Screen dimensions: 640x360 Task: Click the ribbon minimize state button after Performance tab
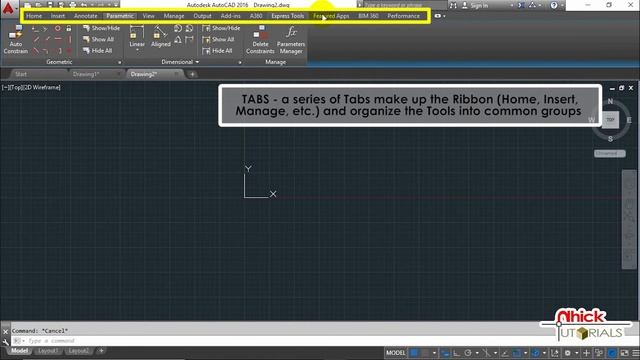click(438, 16)
